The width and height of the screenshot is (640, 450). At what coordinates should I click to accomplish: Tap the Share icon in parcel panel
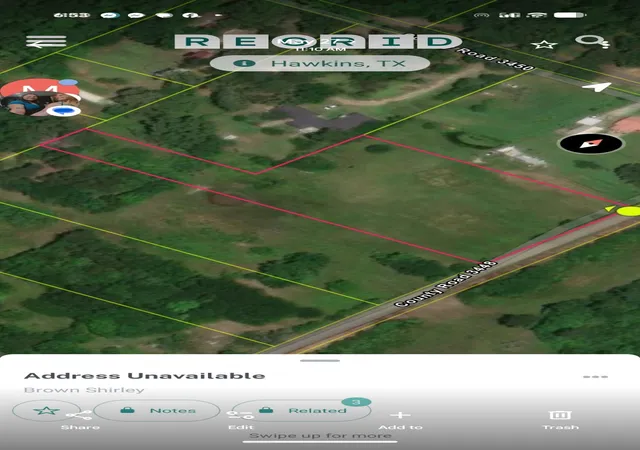click(x=80, y=419)
